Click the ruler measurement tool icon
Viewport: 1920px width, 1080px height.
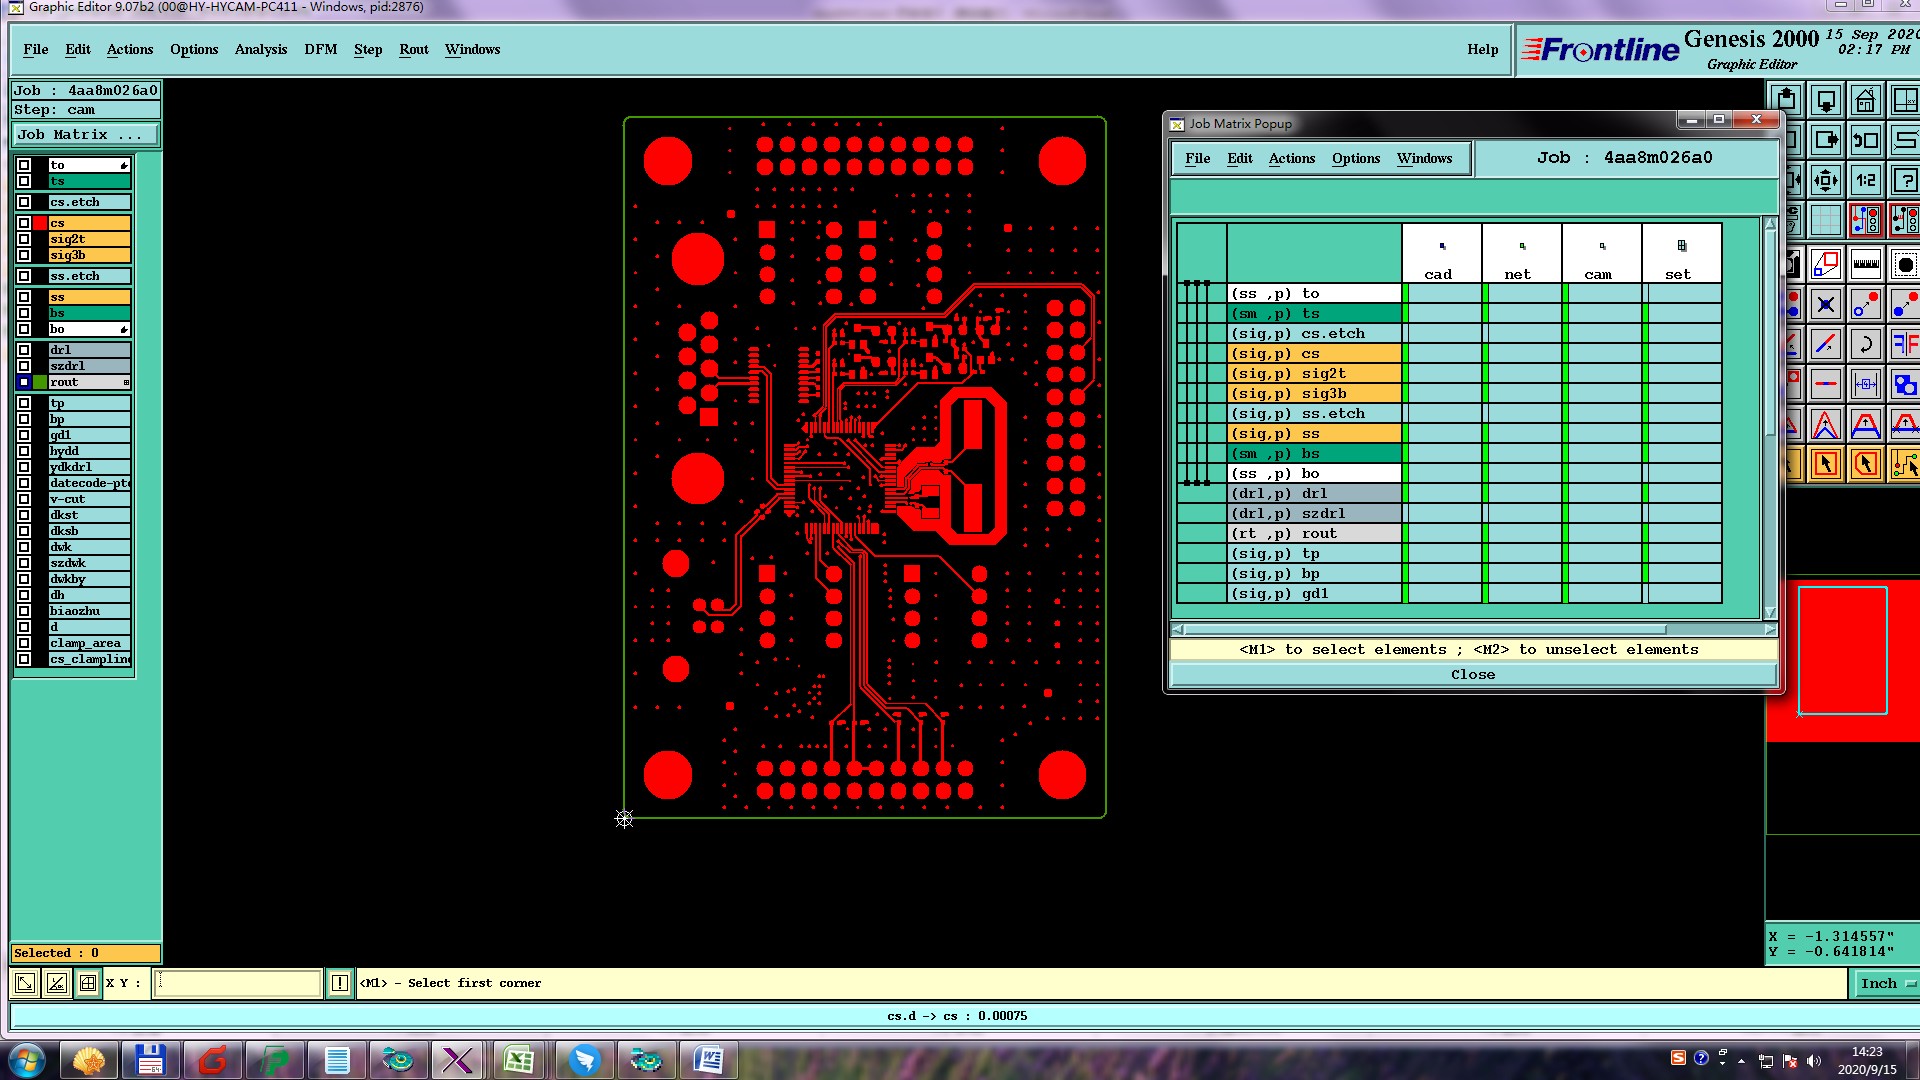pyautogui.click(x=1865, y=265)
